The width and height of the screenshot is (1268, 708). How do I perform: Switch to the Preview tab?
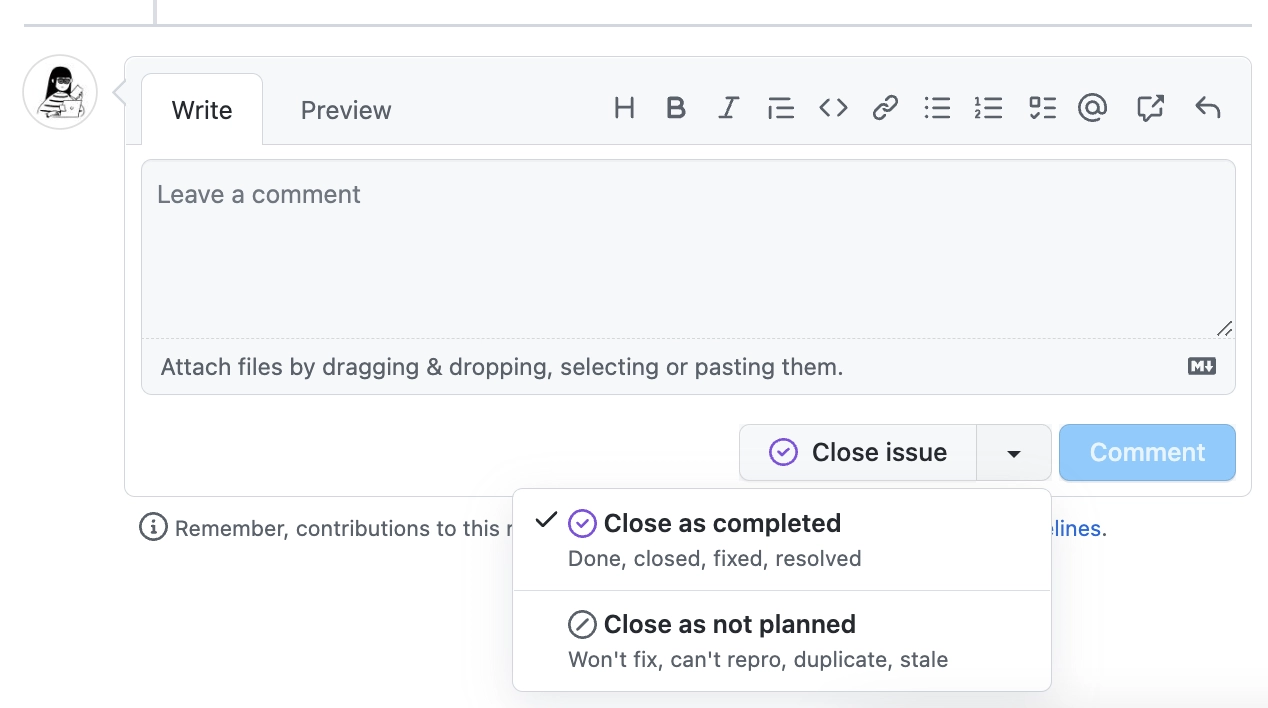(x=346, y=110)
